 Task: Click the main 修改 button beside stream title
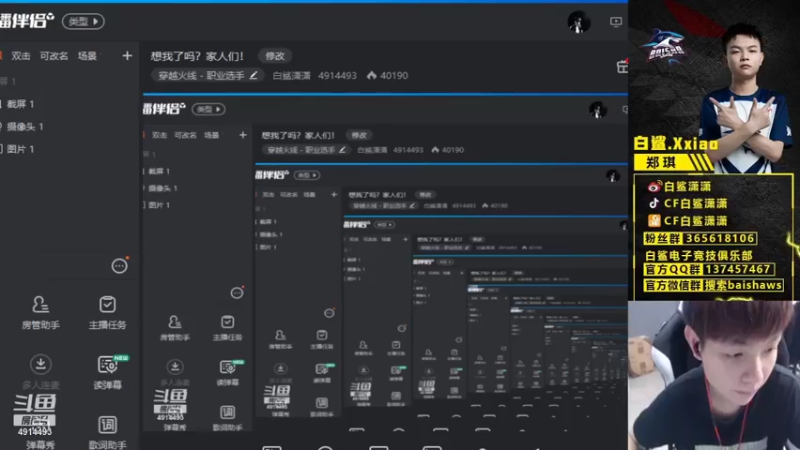(275, 56)
